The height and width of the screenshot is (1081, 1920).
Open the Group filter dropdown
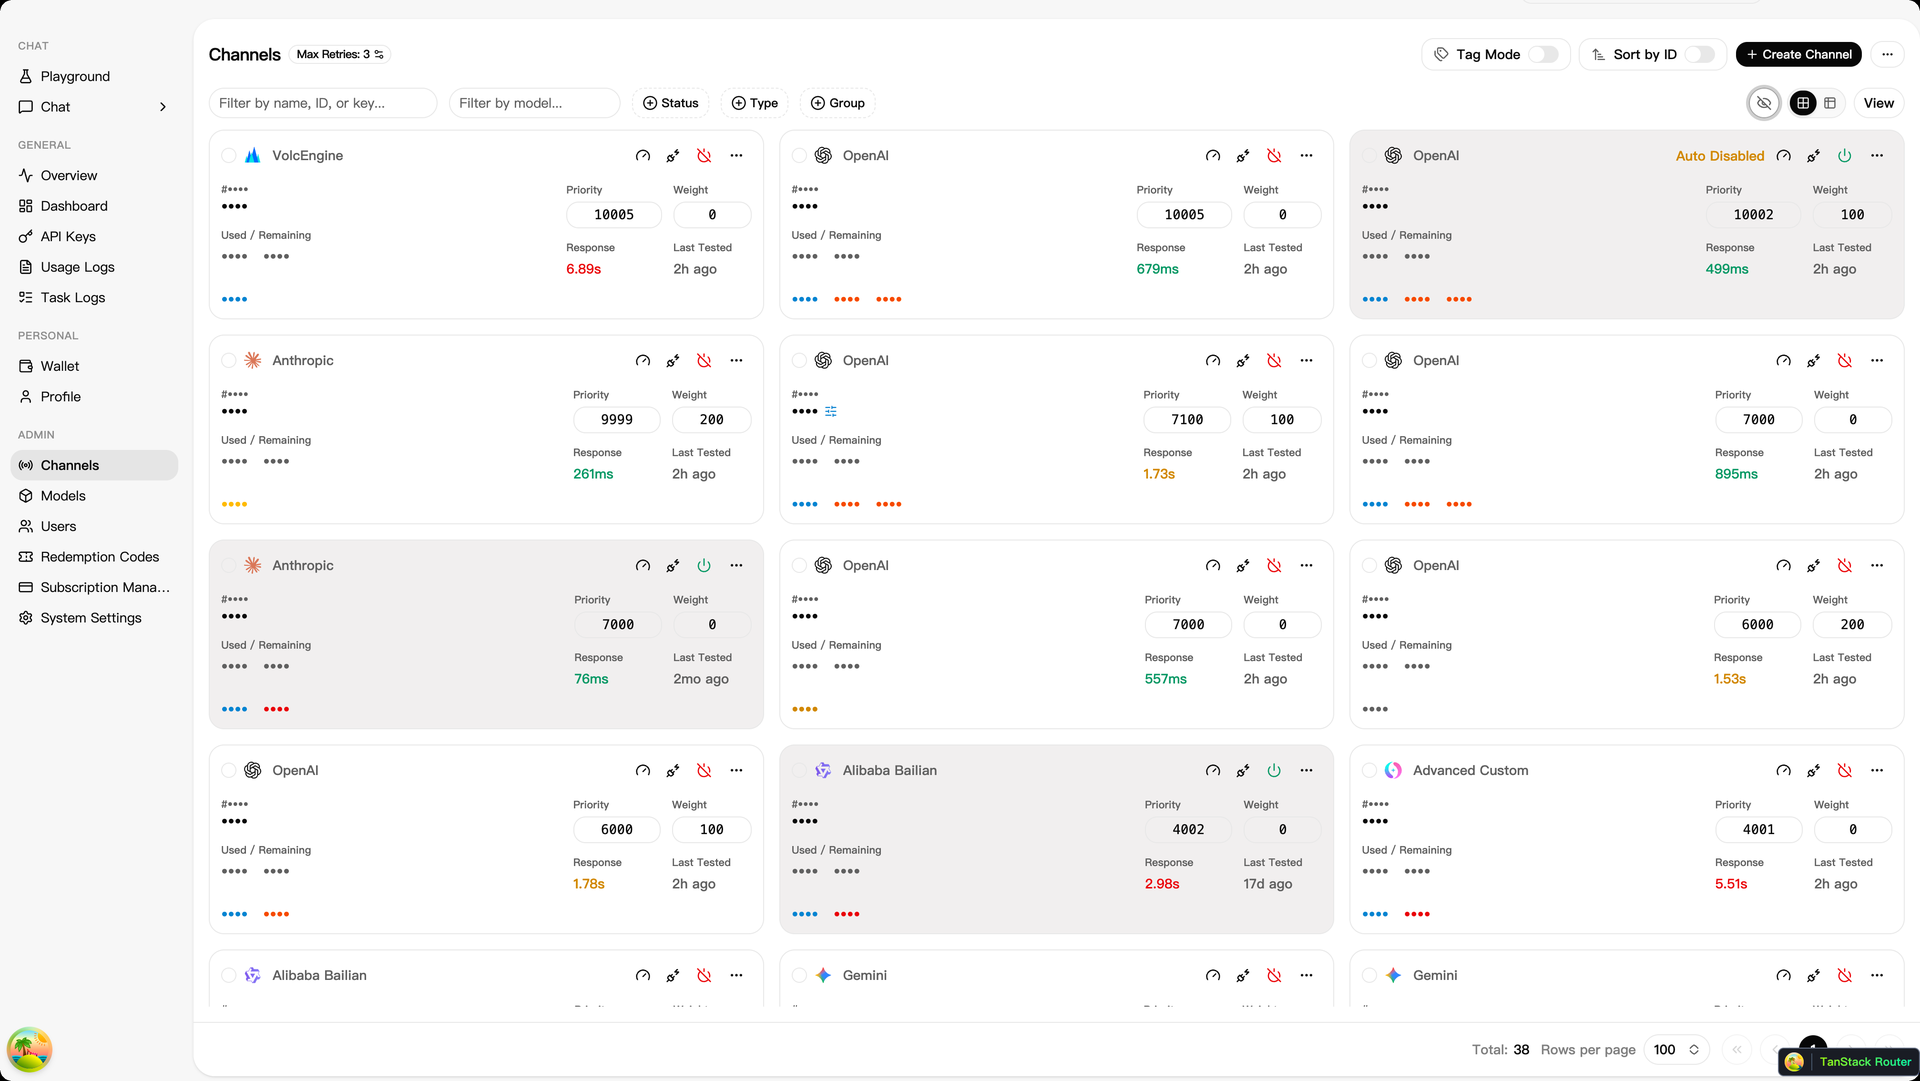pos(837,103)
